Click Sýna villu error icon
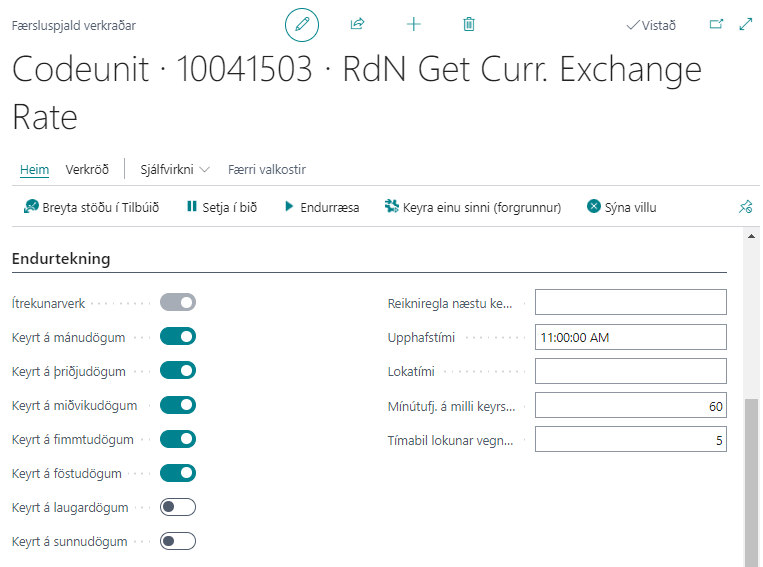Viewport: 763px width, 567px height. [594, 207]
